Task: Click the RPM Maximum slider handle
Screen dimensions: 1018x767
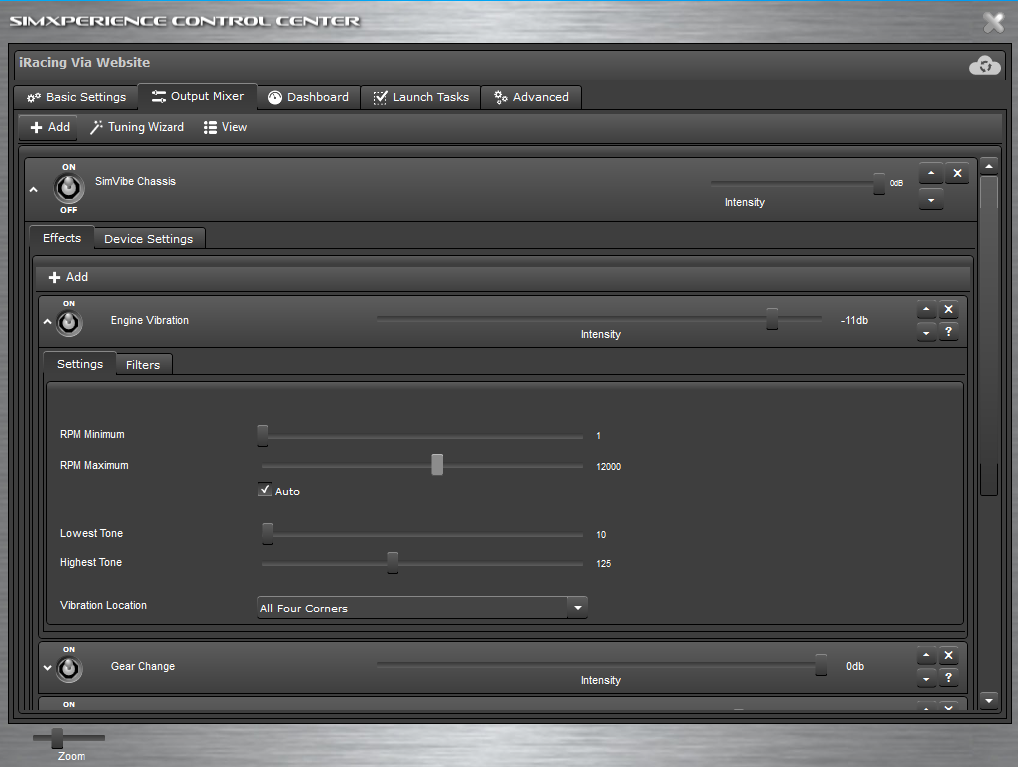Action: pyautogui.click(x=437, y=465)
